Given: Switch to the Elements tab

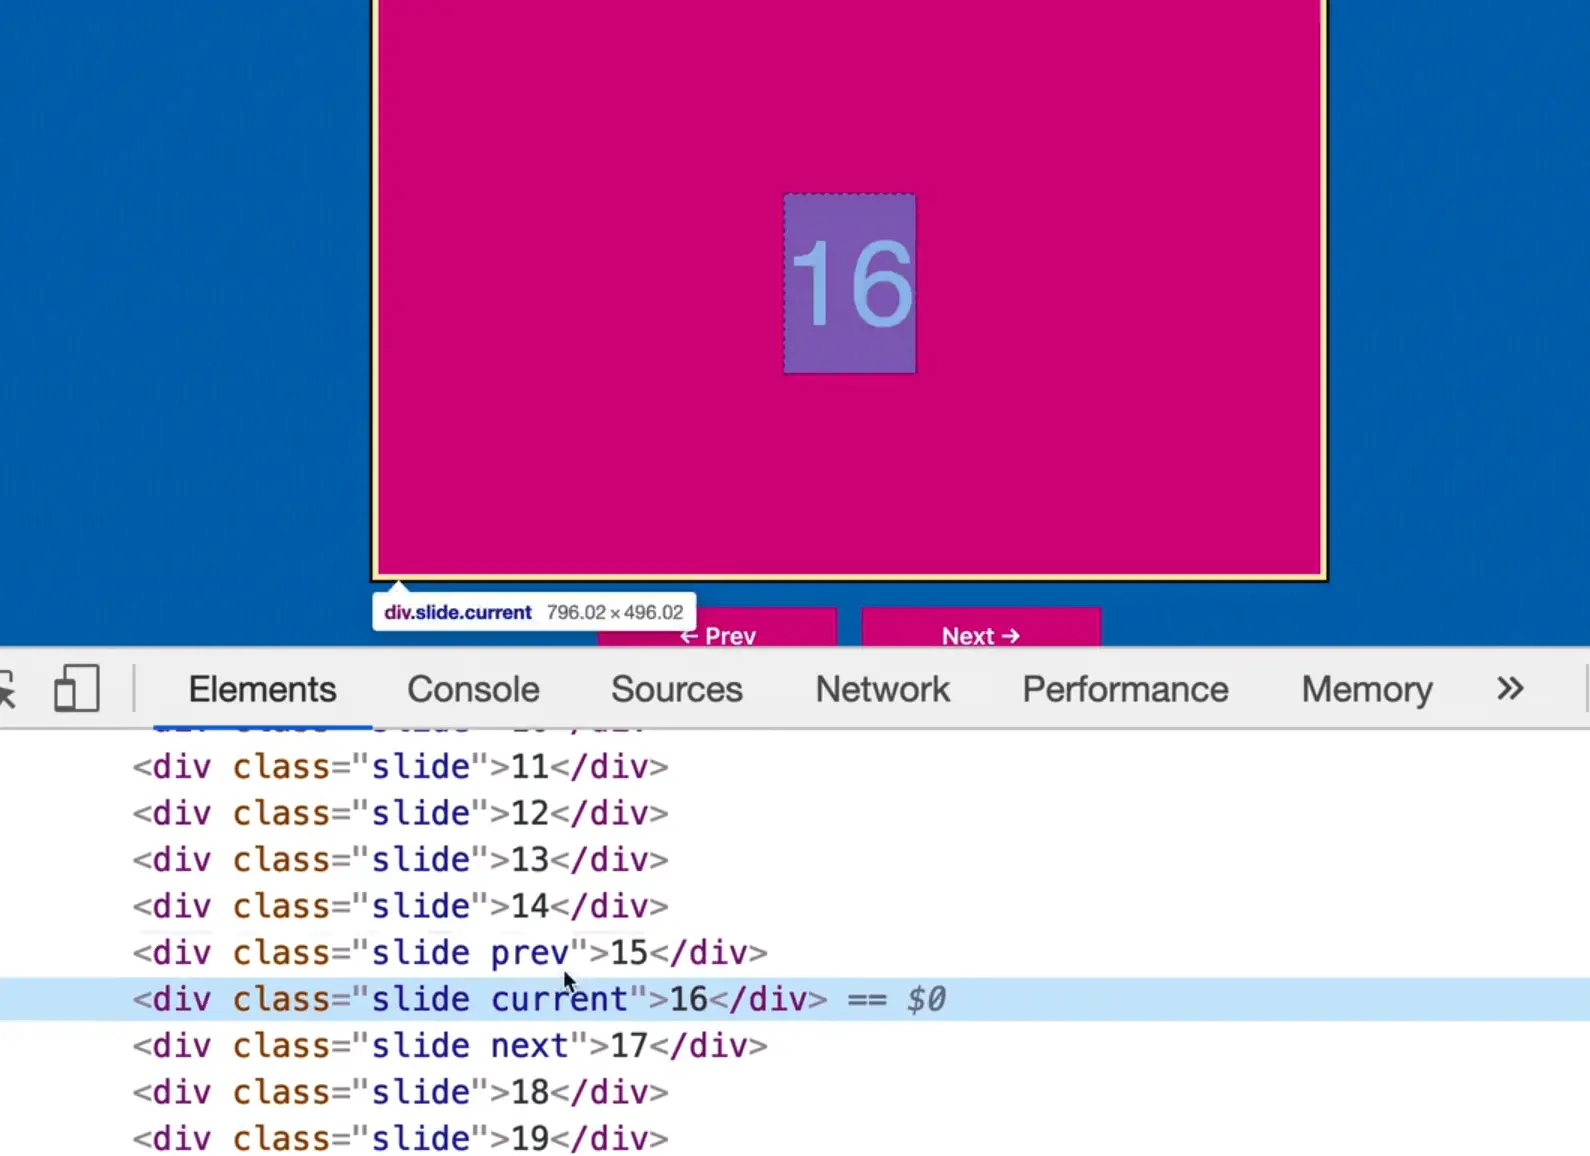Looking at the screenshot, I should click(262, 689).
